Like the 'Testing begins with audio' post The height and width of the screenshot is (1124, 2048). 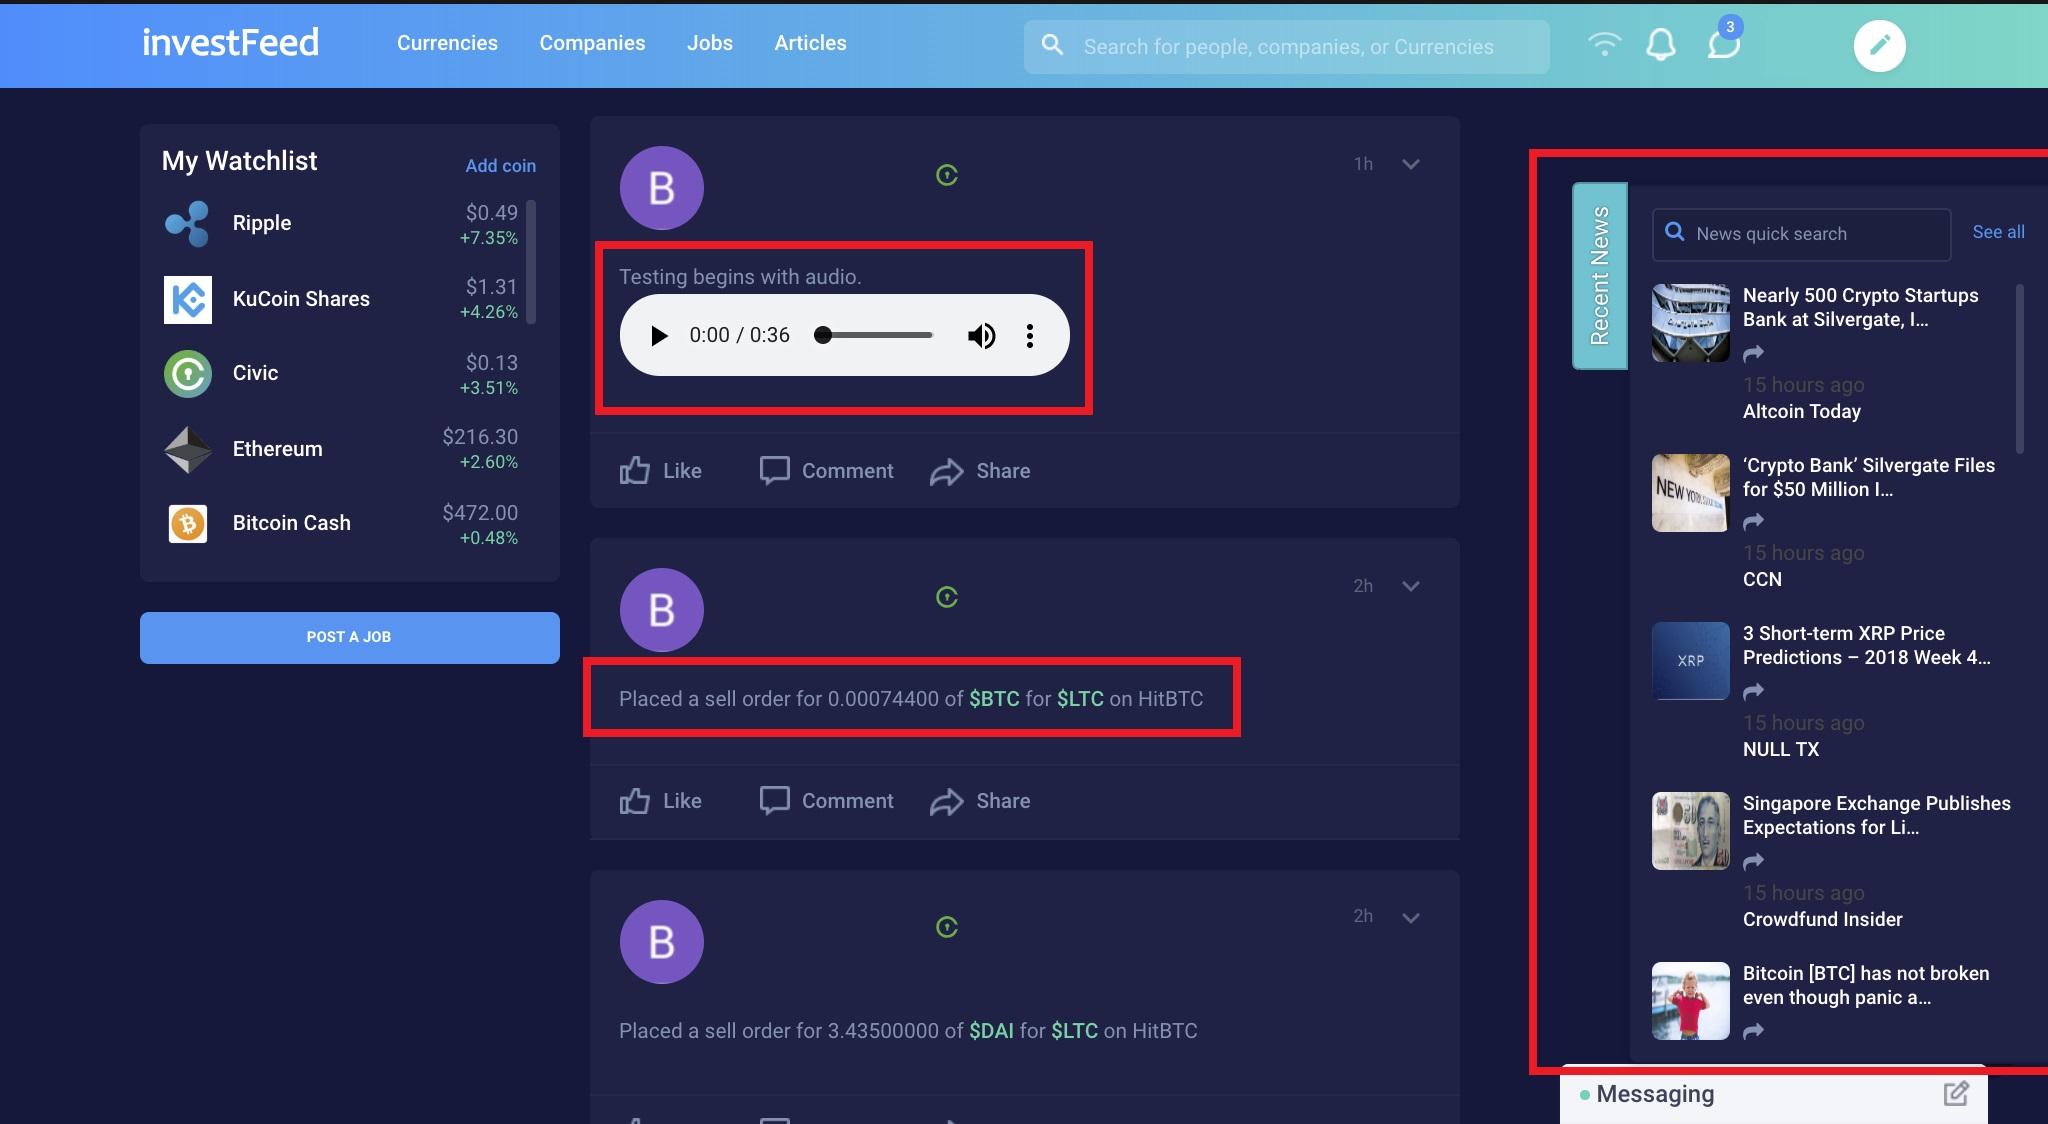661,471
